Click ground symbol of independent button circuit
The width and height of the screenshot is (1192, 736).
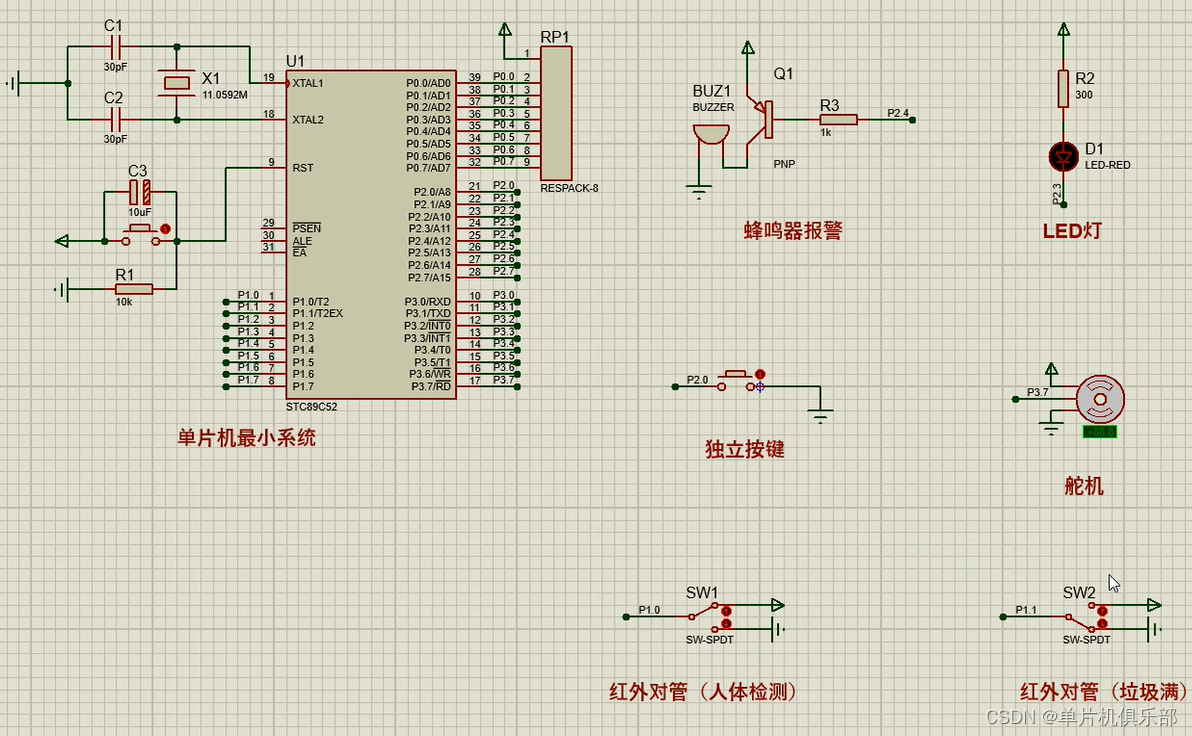tap(820, 416)
